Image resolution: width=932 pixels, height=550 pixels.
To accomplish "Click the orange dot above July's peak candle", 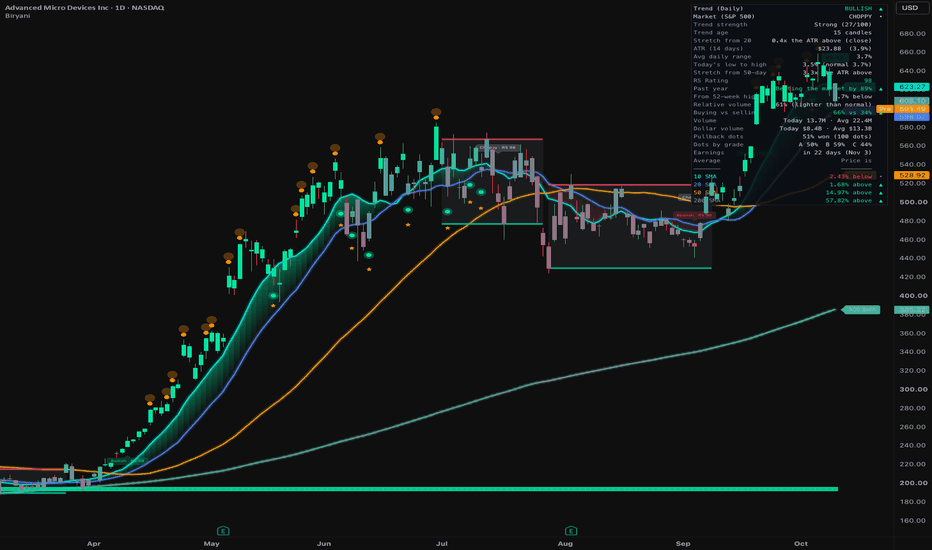I will point(436,112).
